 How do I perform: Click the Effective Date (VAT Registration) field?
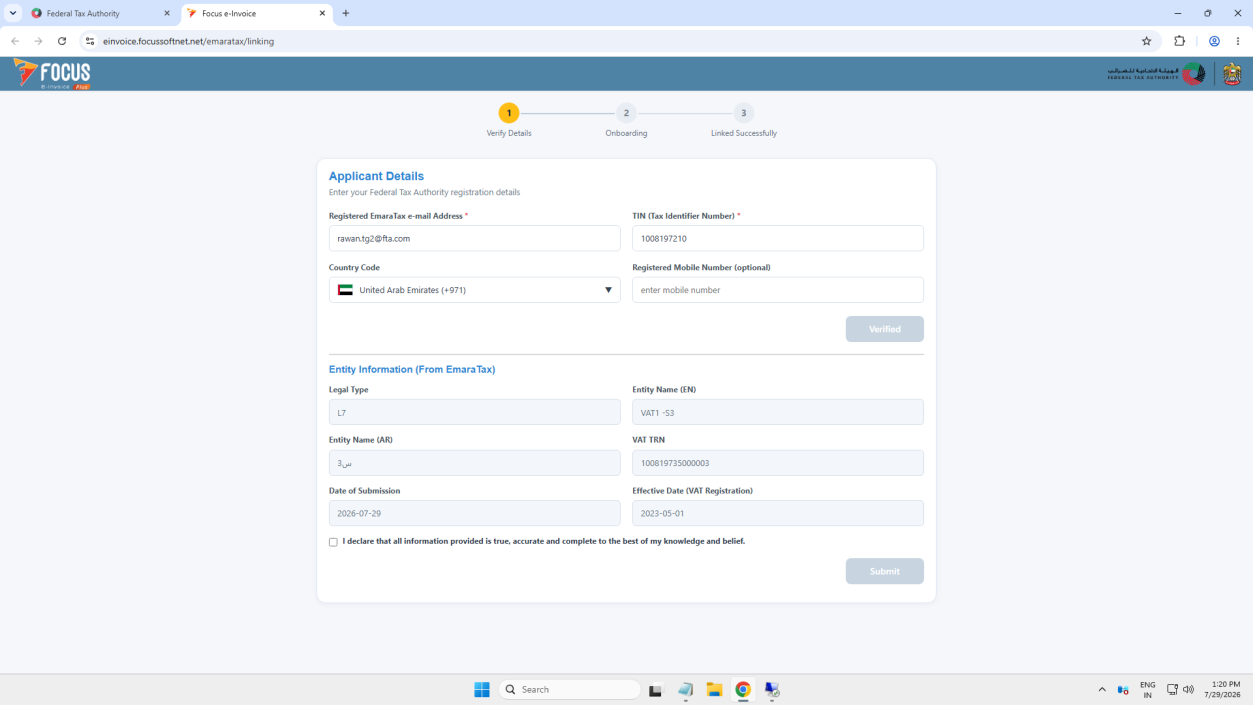click(778, 513)
